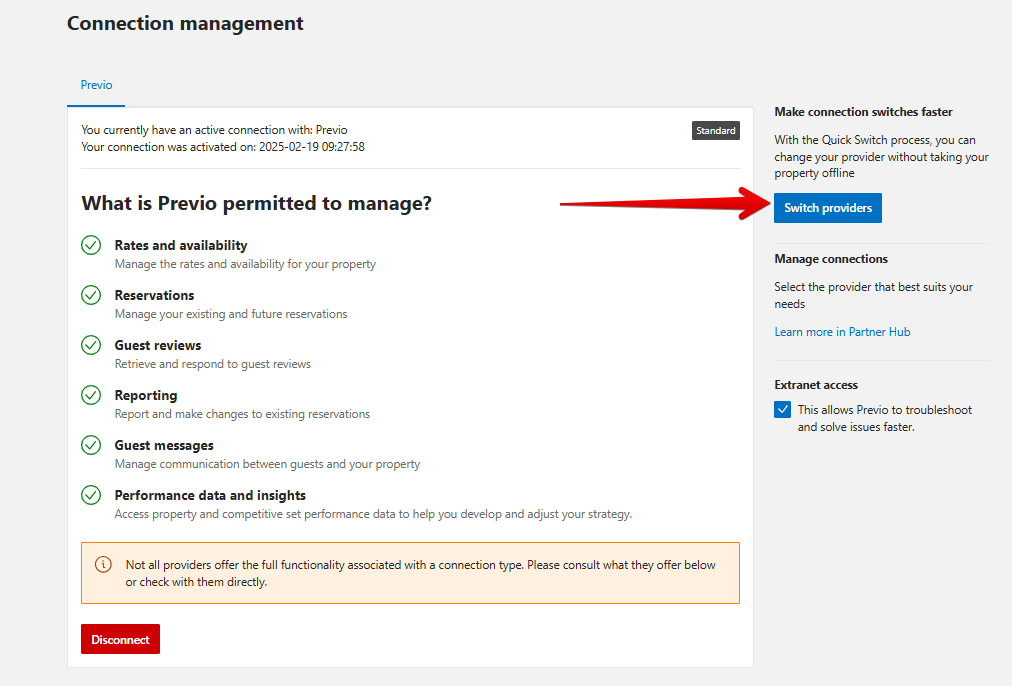
Task: Click Access property and competitive set description
Action: tap(373, 514)
